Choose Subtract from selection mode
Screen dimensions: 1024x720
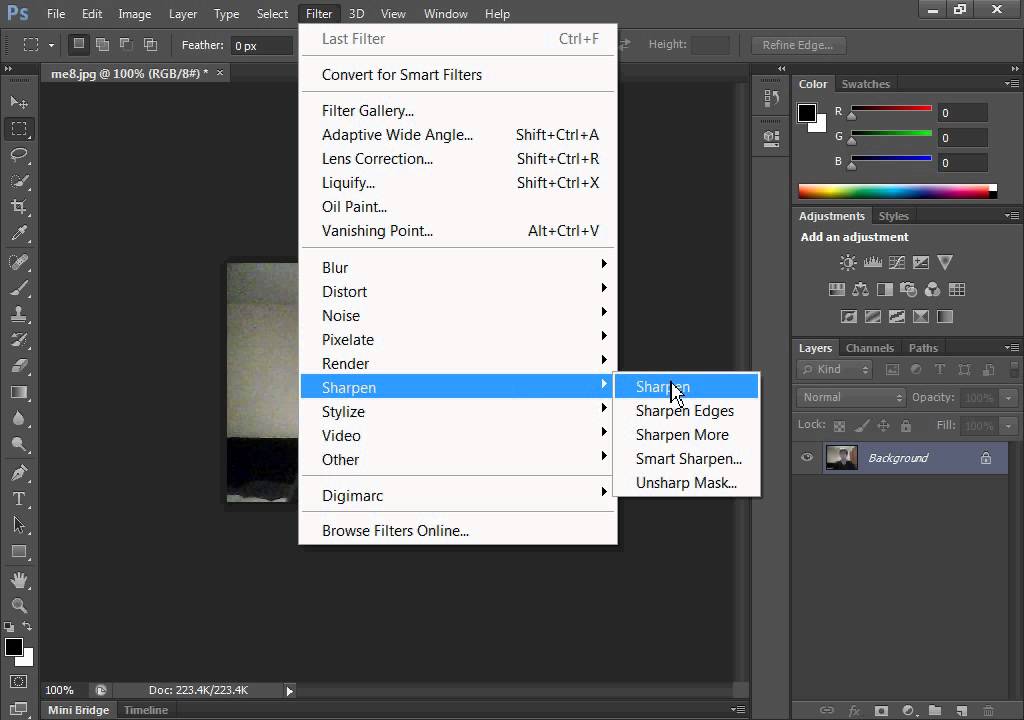(126, 44)
